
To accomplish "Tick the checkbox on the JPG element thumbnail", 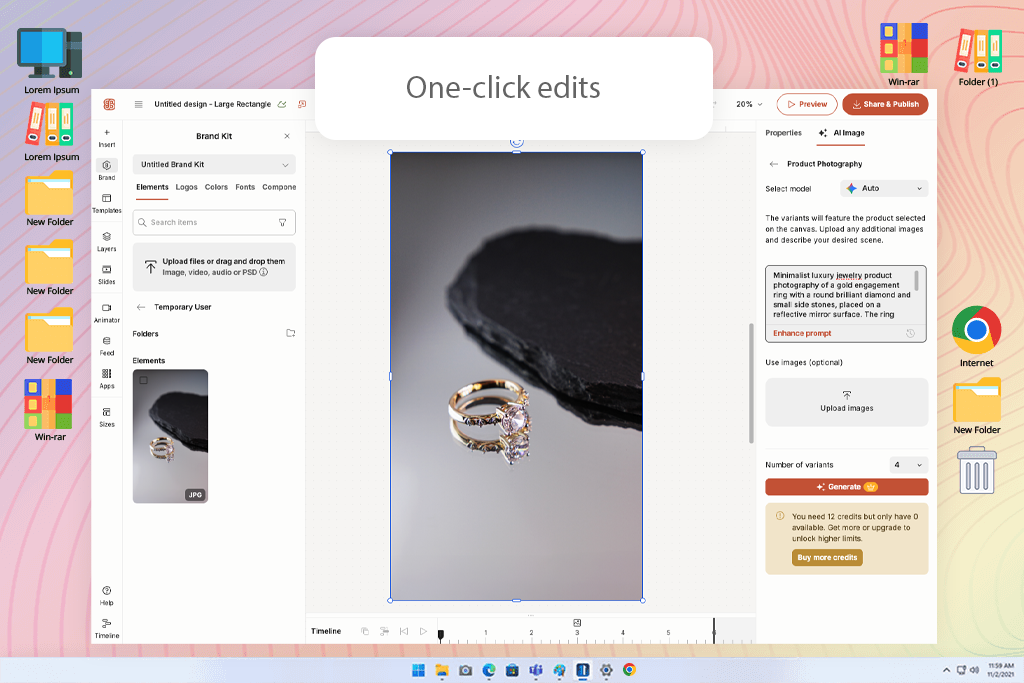I will 144,380.
